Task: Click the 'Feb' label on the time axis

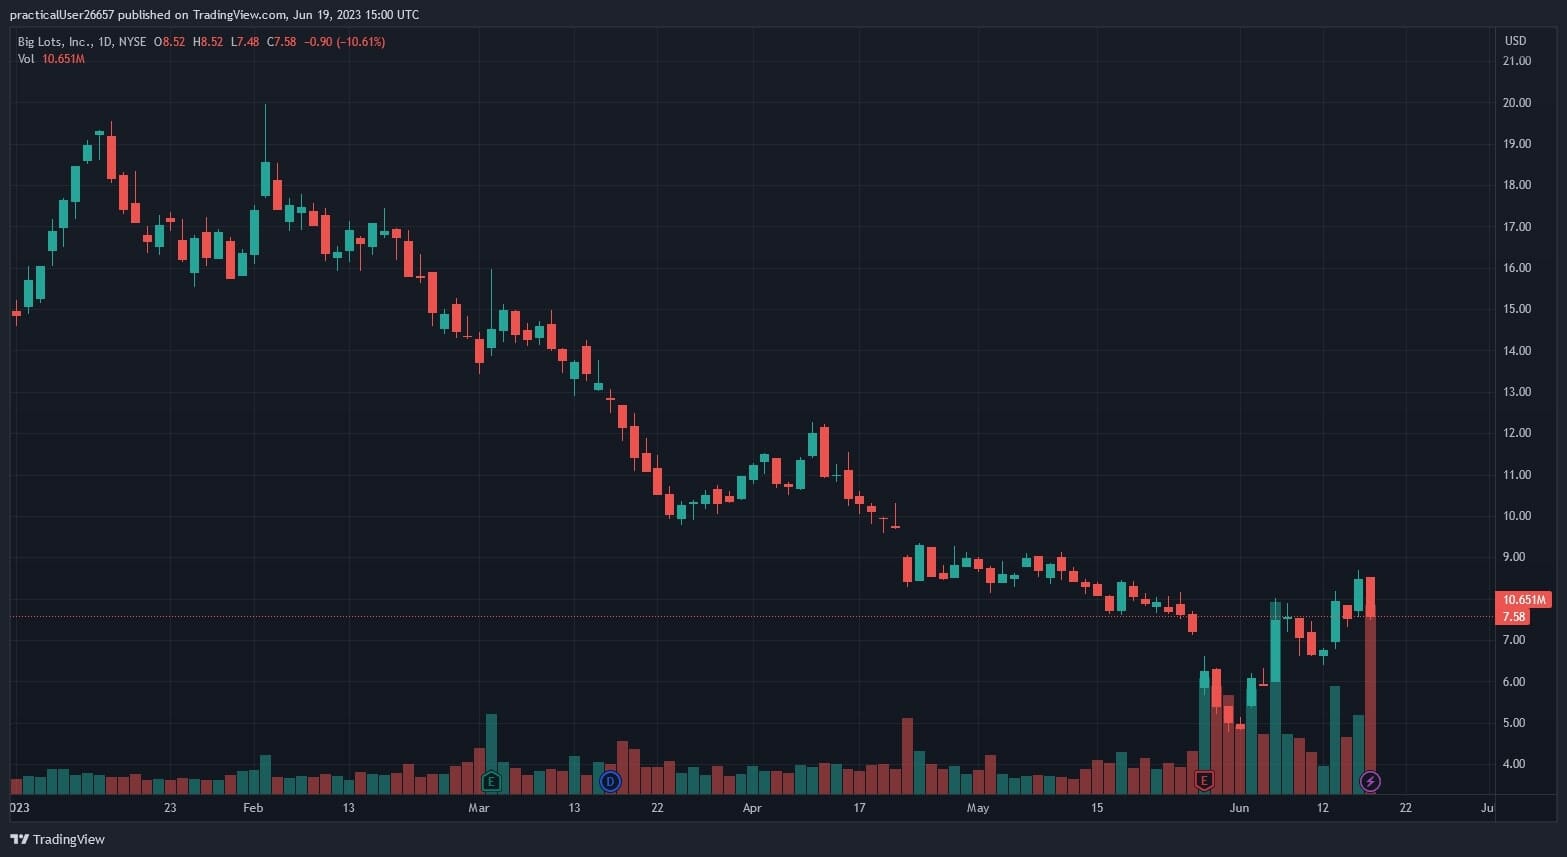Action: tap(253, 808)
